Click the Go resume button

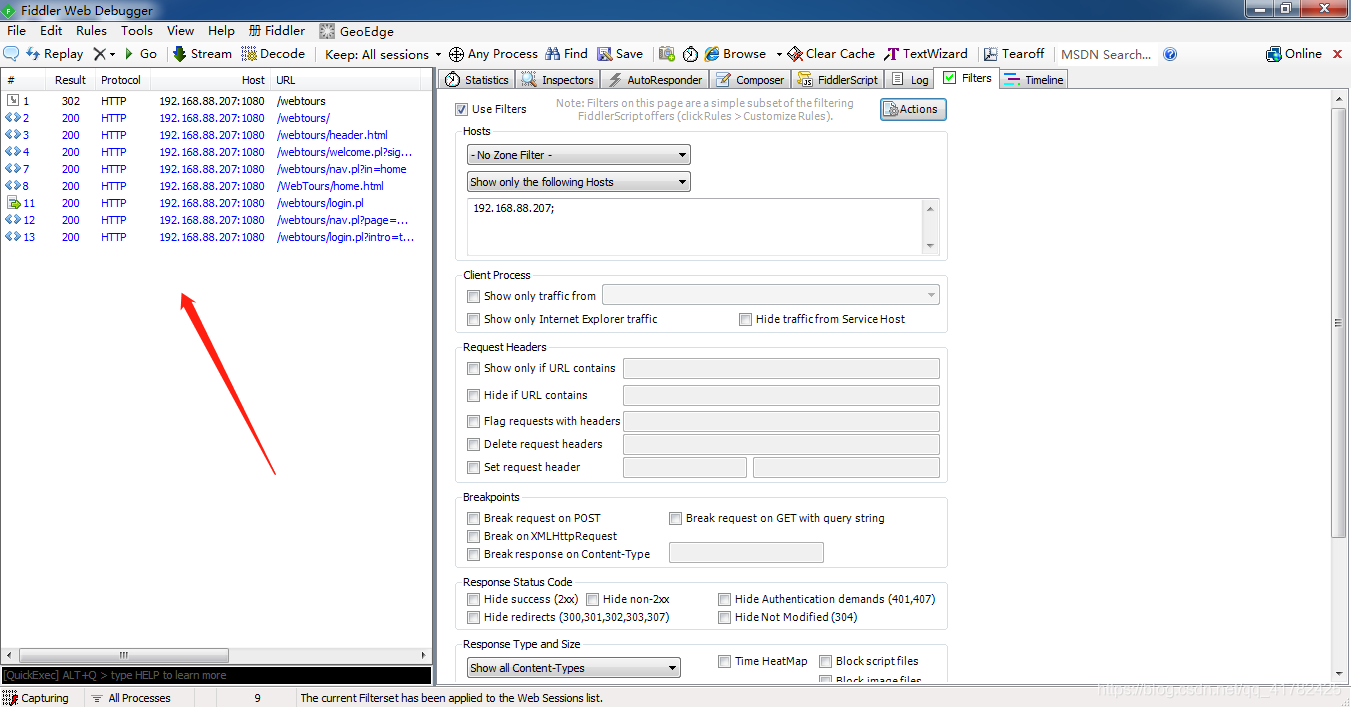click(x=140, y=54)
